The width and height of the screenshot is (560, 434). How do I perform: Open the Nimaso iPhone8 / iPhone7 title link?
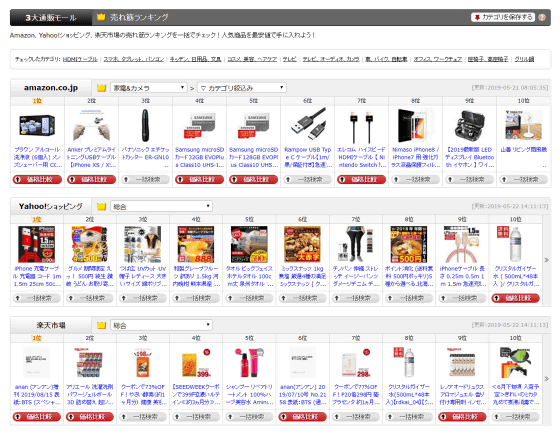pos(416,157)
